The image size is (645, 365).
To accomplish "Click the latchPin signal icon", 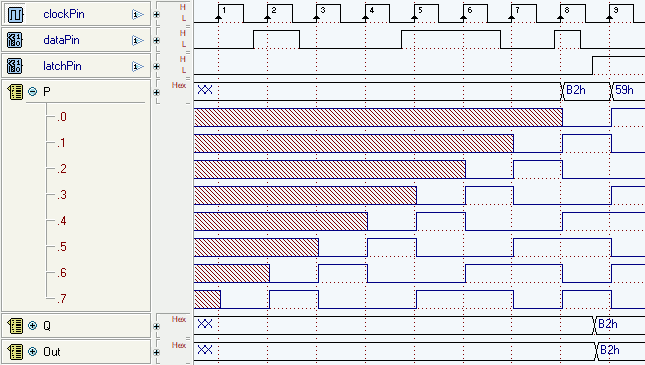I will (x=15, y=66).
